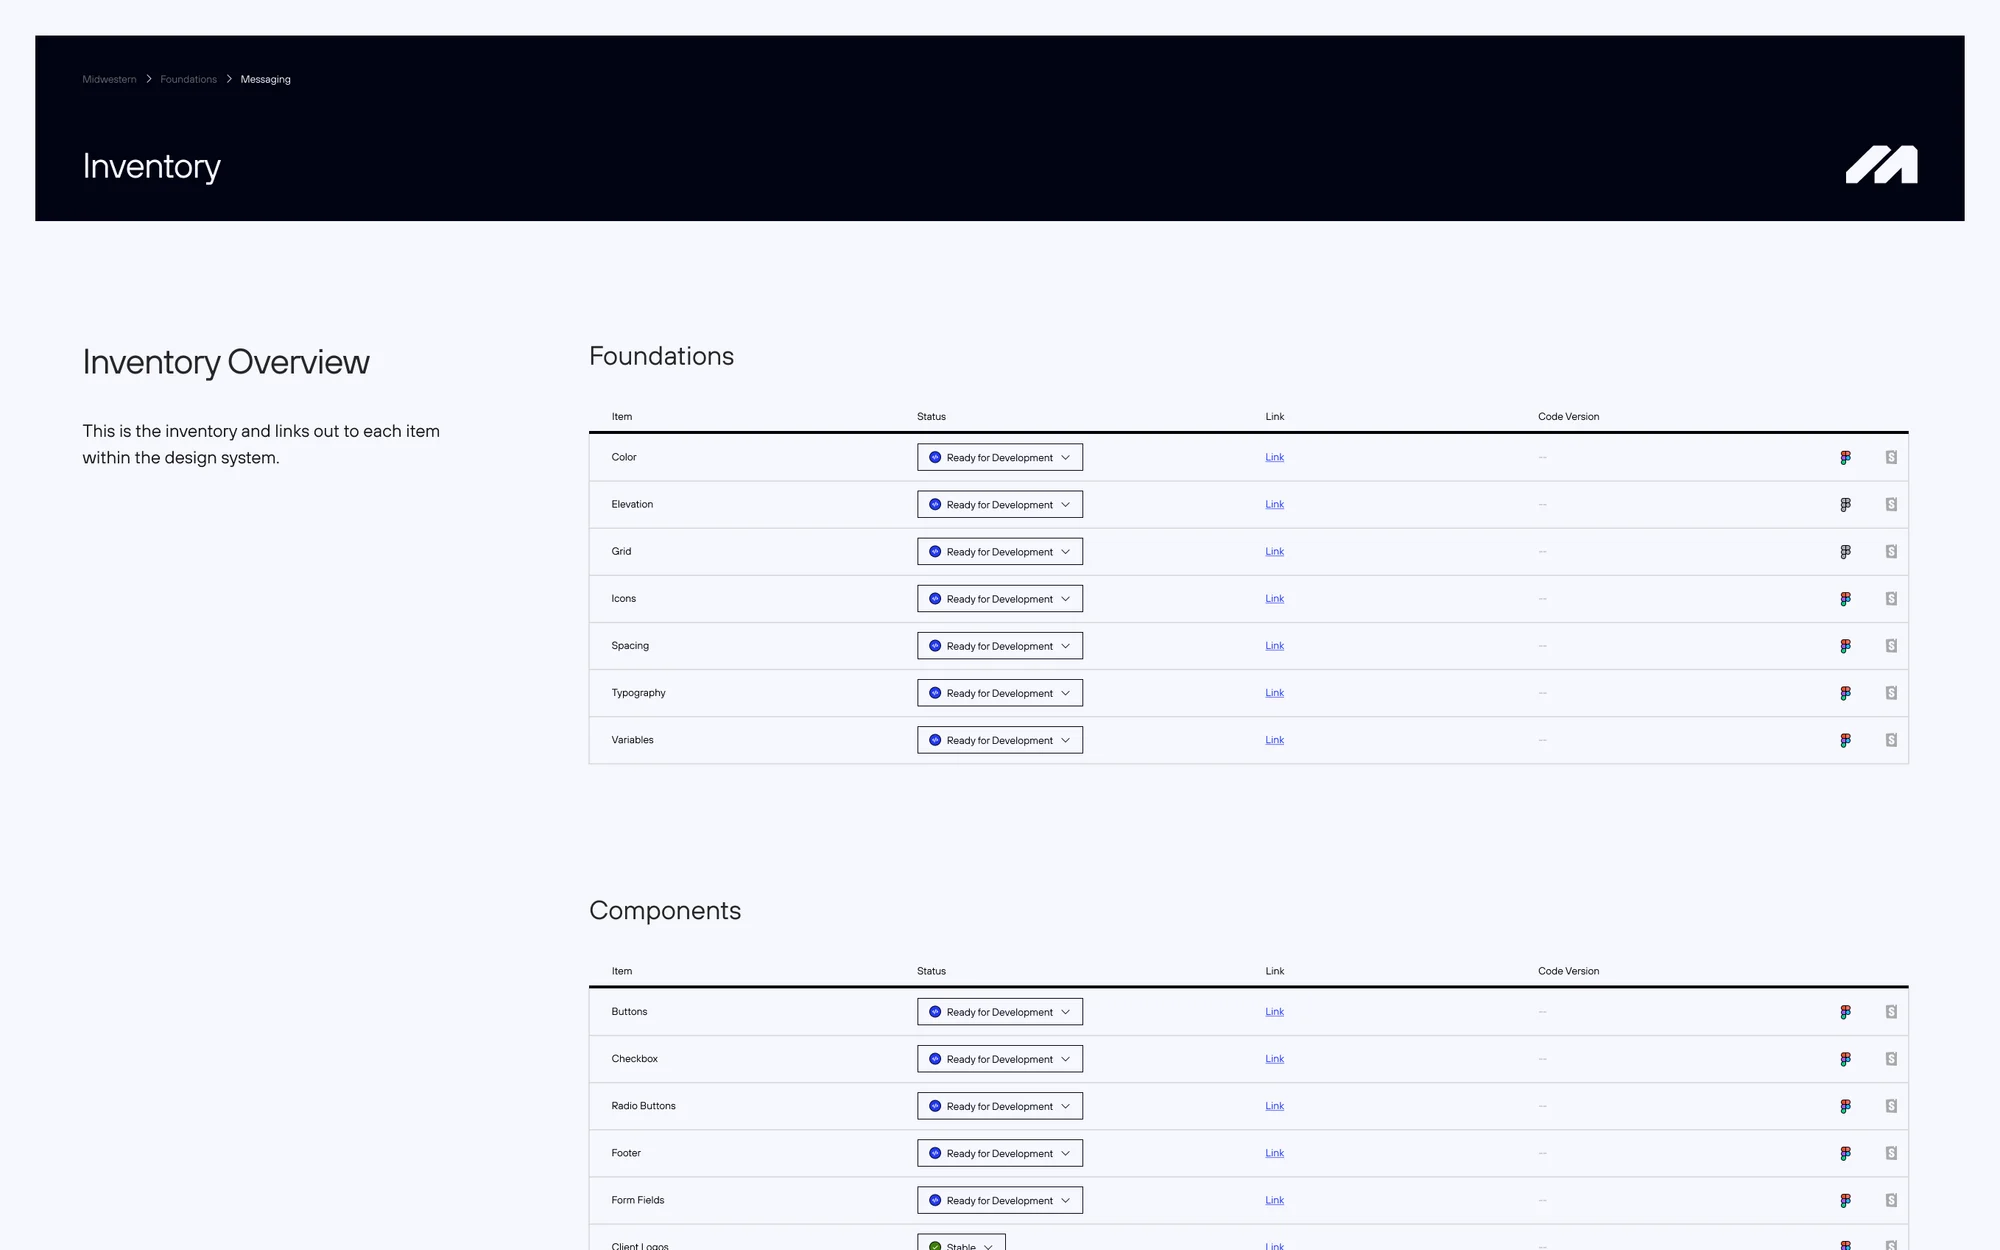Open the Figma icon in the Form Fields row
The image size is (2000, 1250).
1845,1199
